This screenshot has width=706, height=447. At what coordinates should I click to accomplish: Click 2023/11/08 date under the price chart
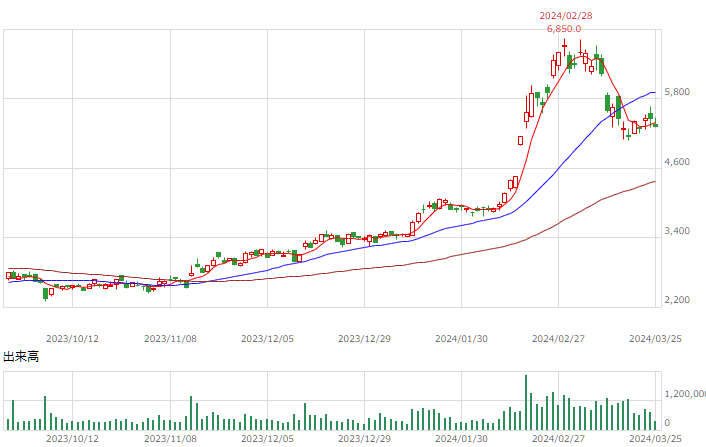tap(170, 339)
